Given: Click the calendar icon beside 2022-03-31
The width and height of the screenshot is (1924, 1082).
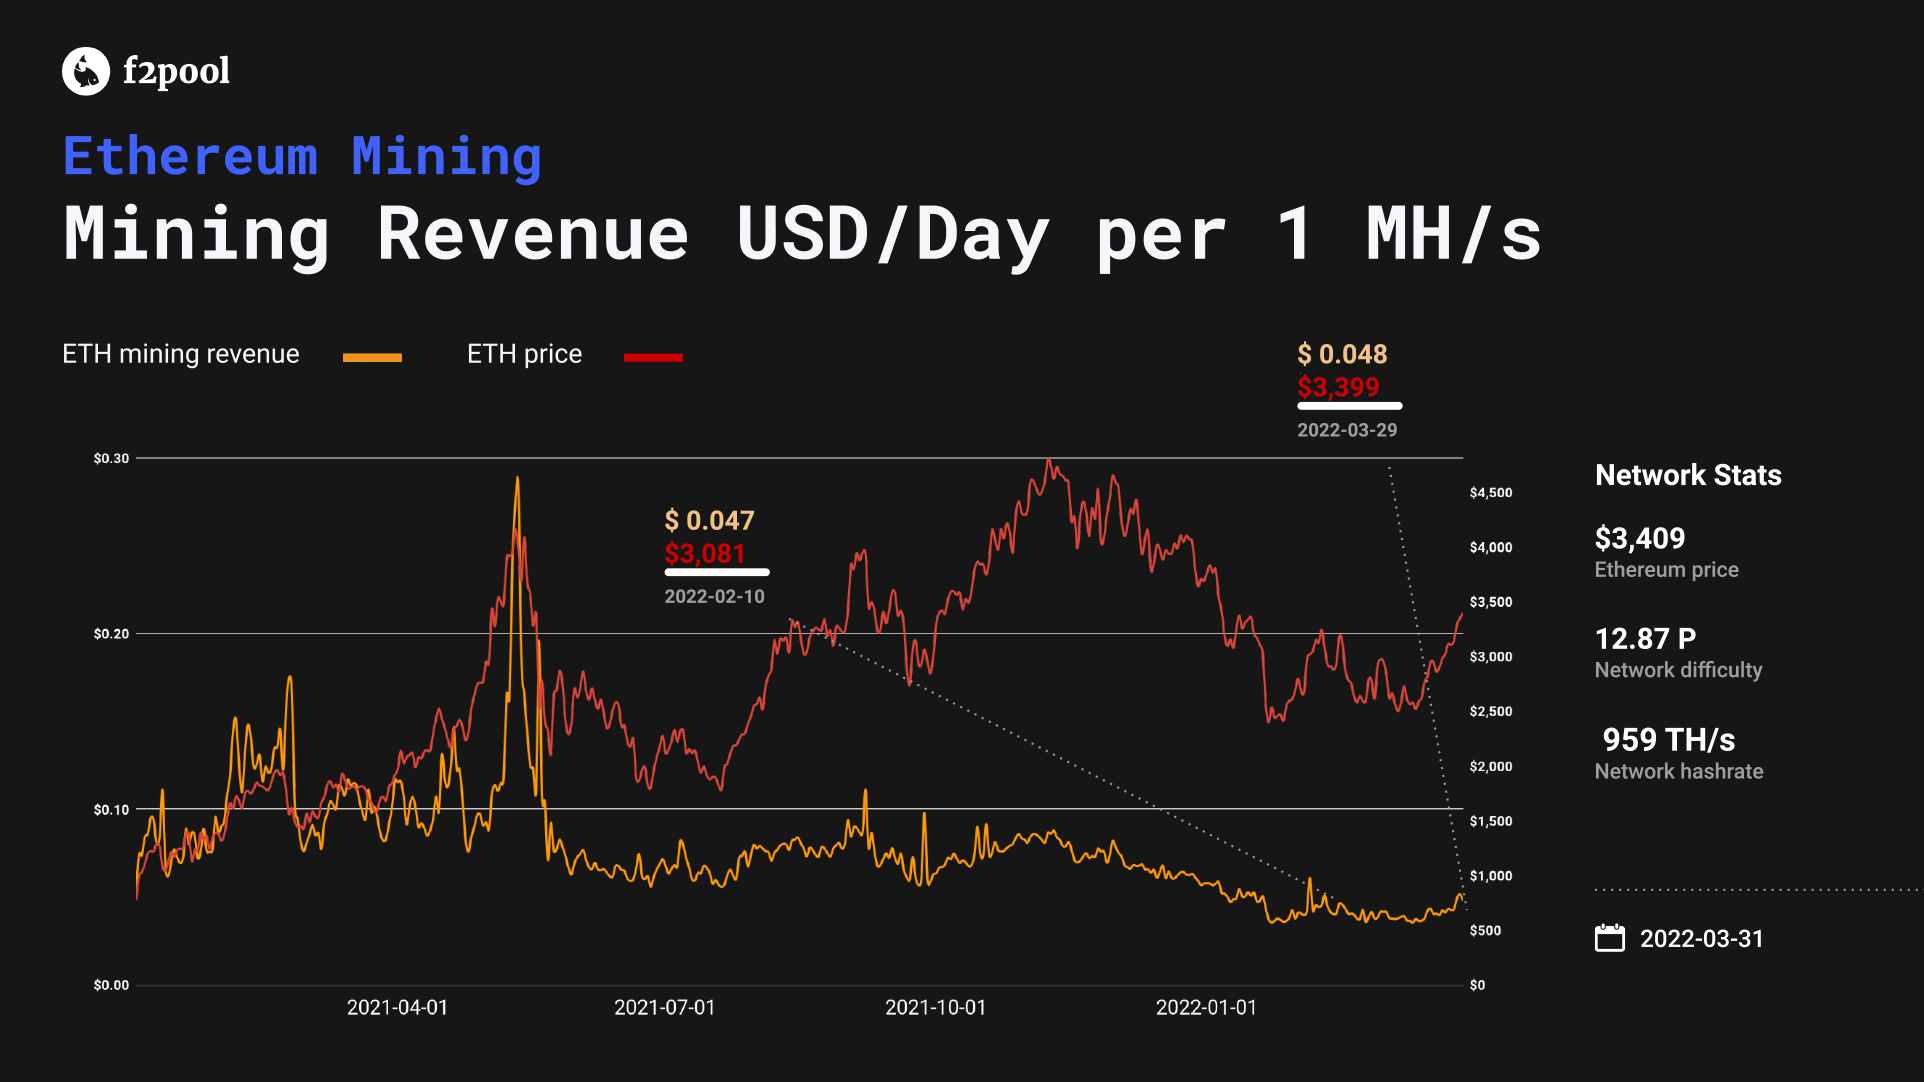Looking at the screenshot, I should 1609,938.
